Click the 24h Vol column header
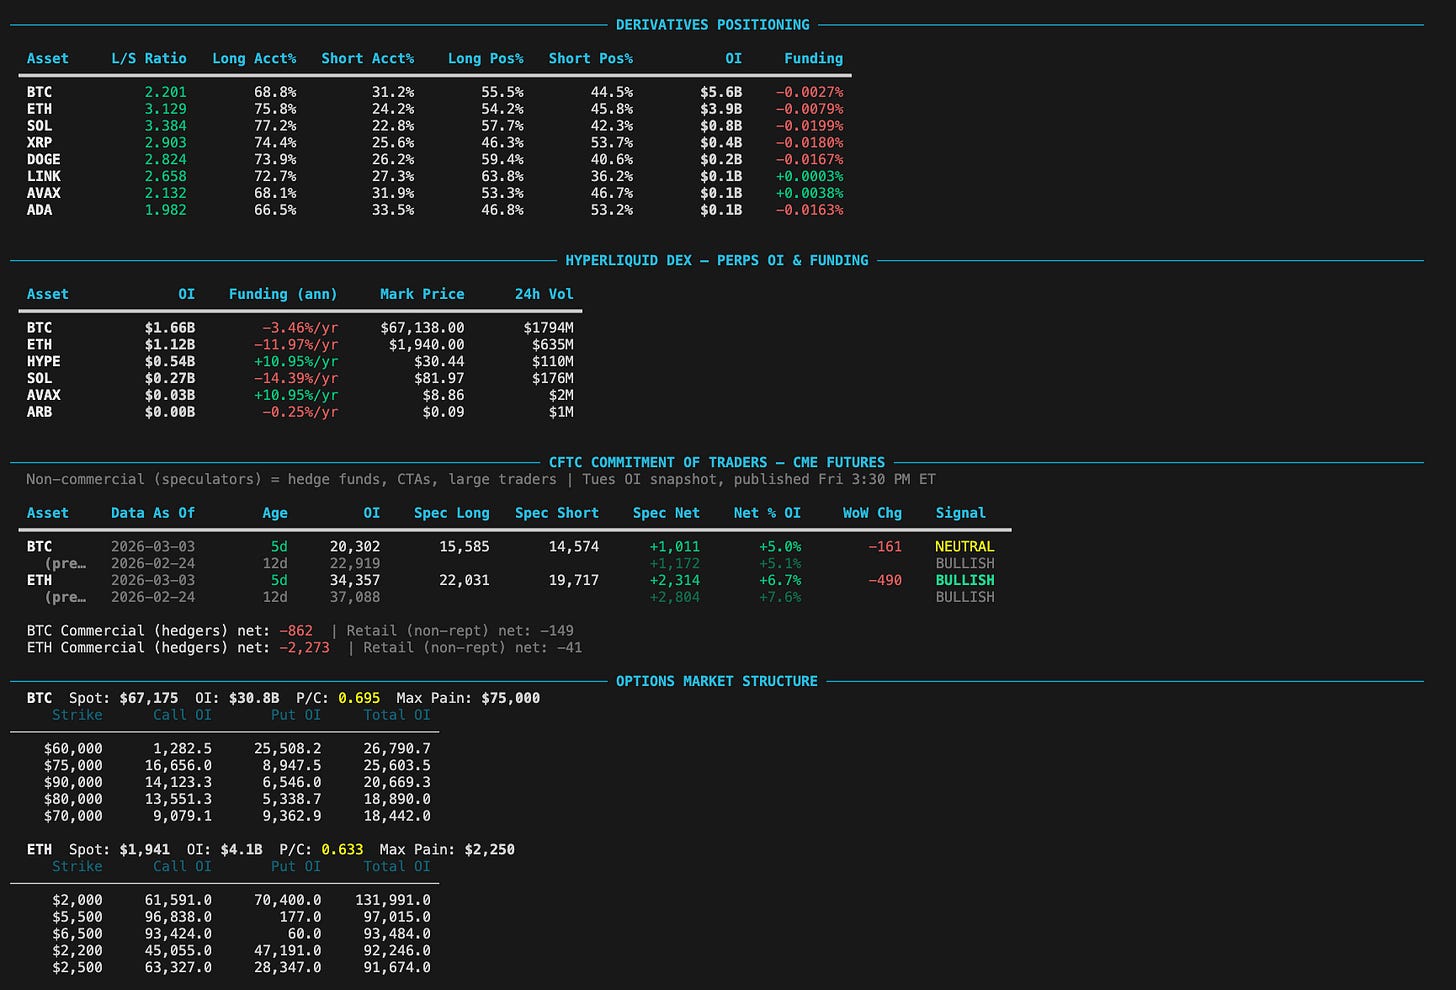The image size is (1456, 990). [x=544, y=294]
